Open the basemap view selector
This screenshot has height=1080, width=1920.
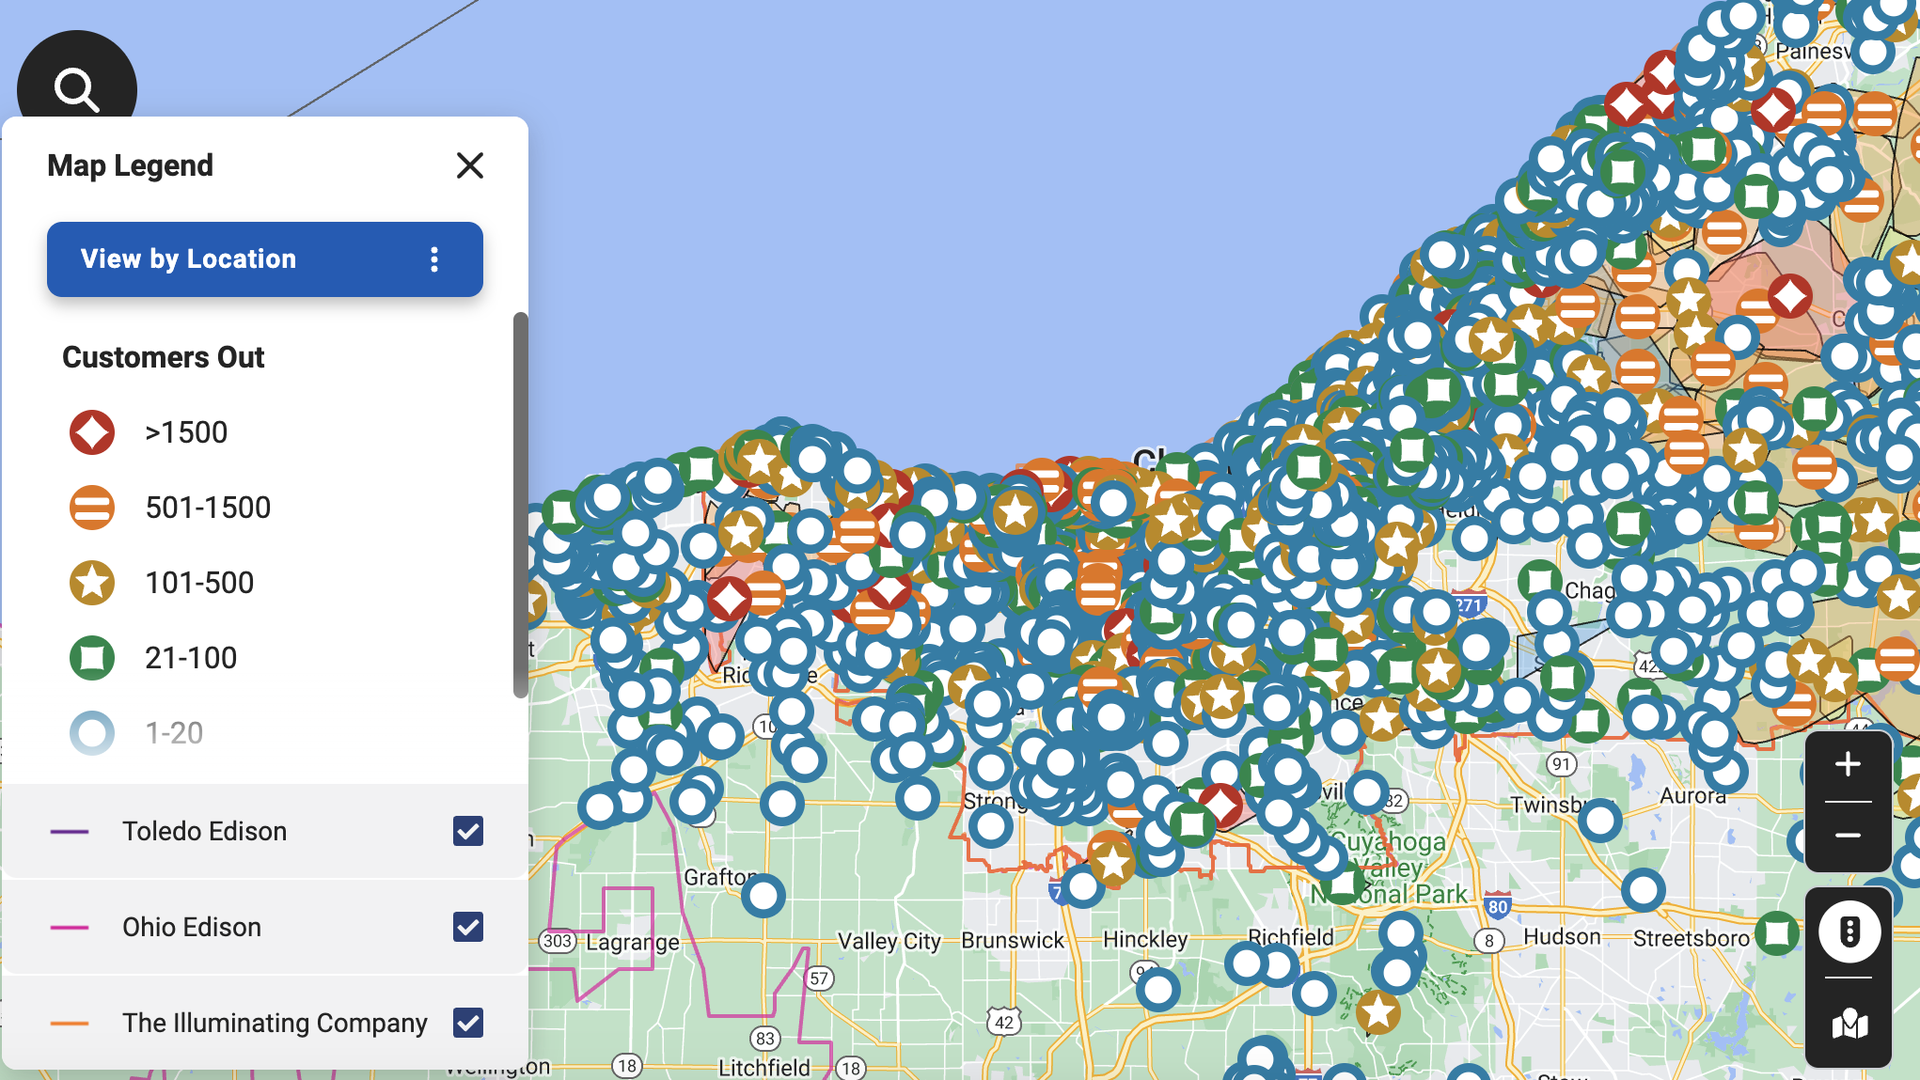1849,1025
